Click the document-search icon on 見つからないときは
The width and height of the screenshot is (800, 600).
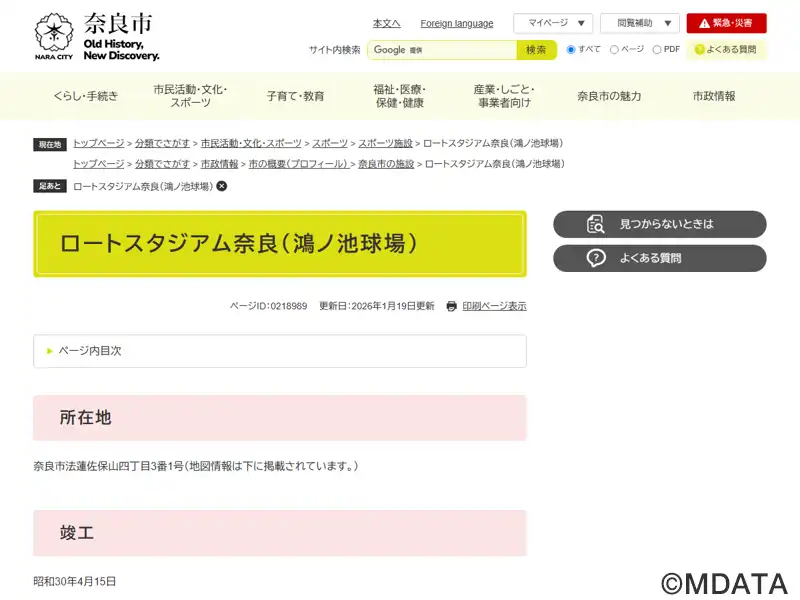(595, 224)
